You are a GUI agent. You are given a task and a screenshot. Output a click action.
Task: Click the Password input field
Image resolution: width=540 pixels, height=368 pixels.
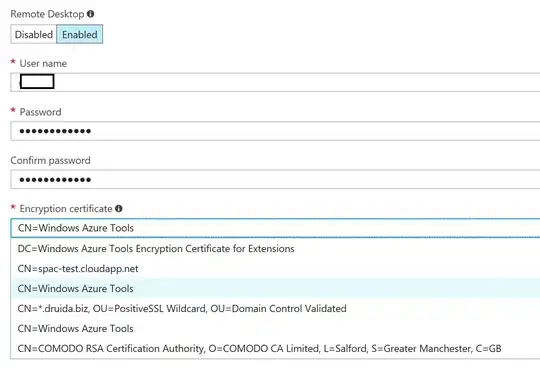(275, 131)
